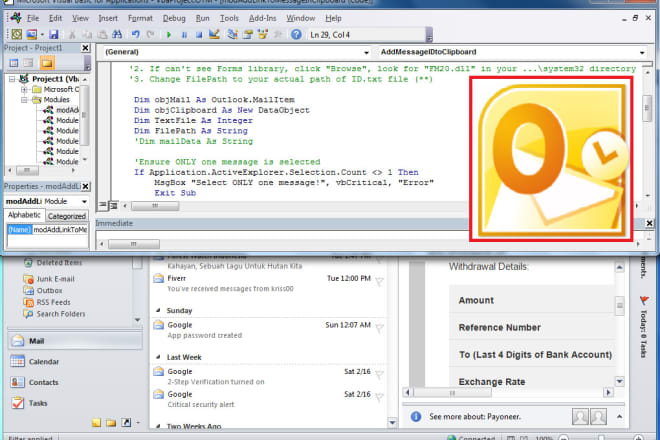660x440 pixels.
Task: Click the (Name) property value field
Action: click(60, 230)
